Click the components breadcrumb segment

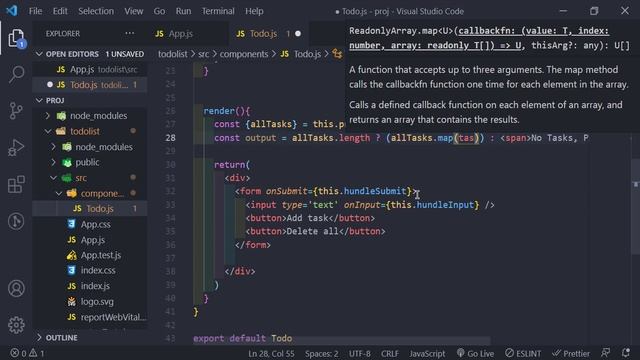(x=244, y=54)
